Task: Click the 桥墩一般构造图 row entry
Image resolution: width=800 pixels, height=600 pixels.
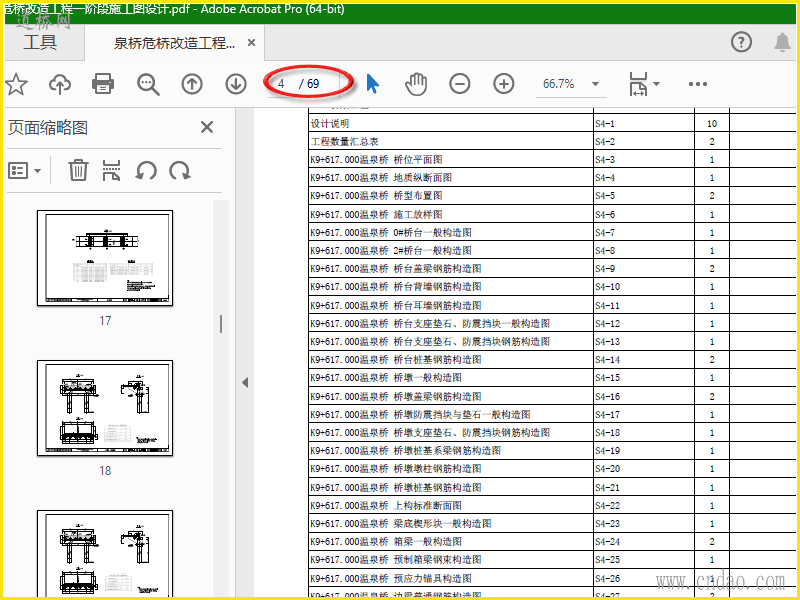Action: pos(386,378)
